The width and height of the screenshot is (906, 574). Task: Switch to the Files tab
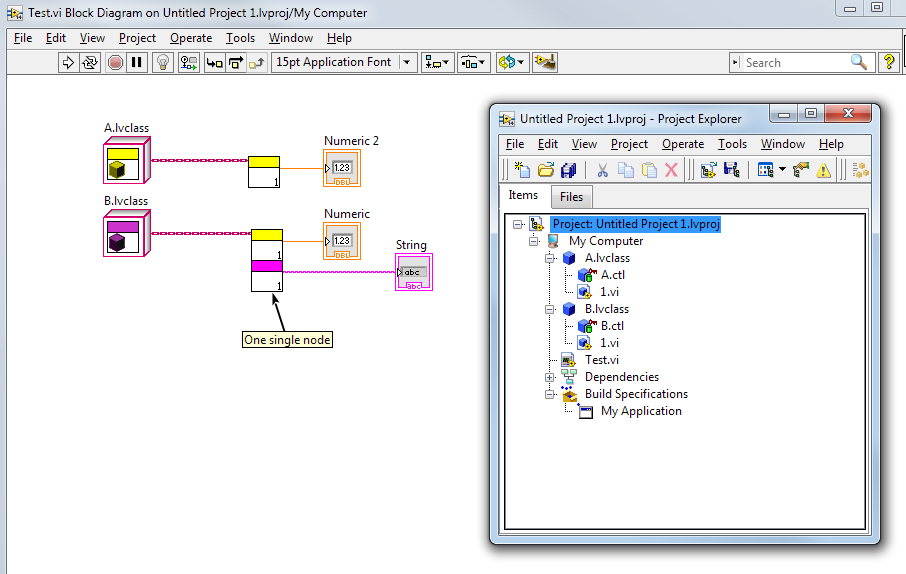(x=571, y=197)
